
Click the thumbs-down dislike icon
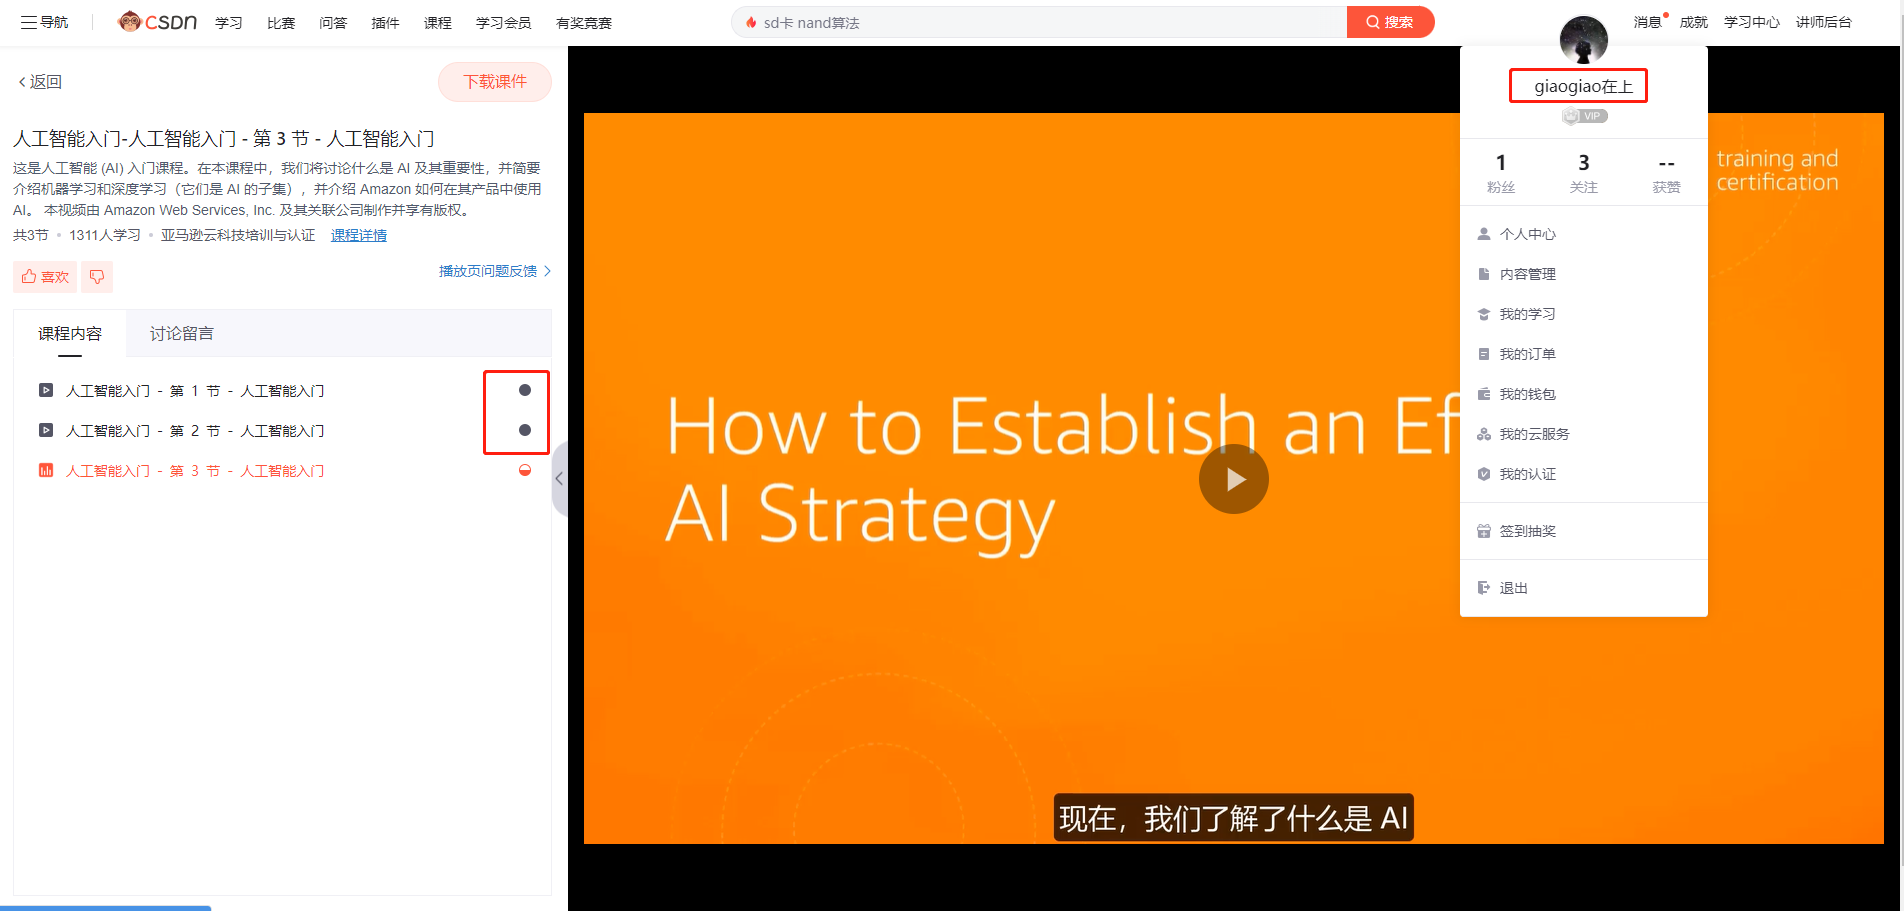tap(97, 276)
